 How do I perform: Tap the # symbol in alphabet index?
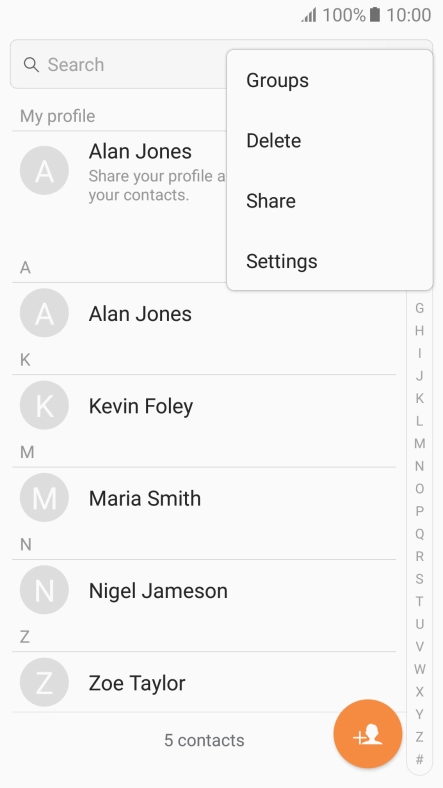pyautogui.click(x=419, y=759)
